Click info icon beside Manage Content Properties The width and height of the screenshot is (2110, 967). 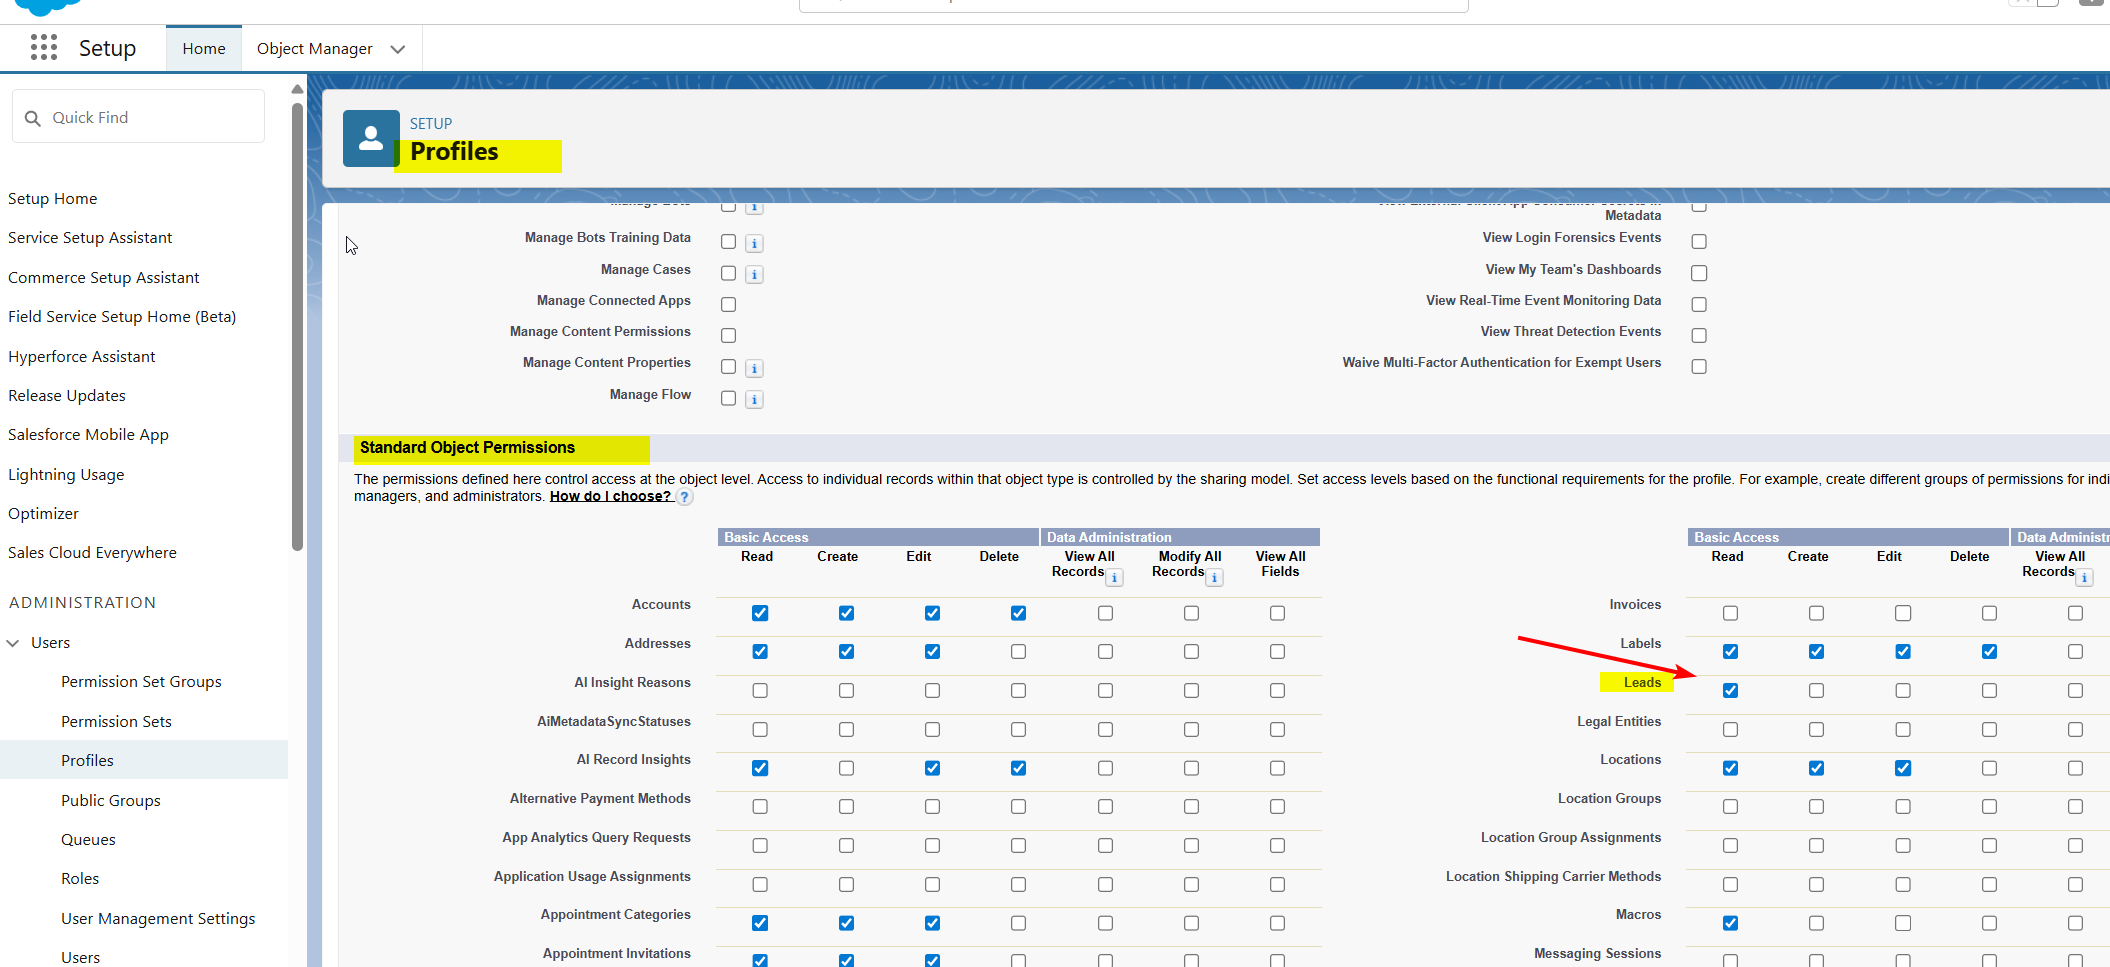click(755, 369)
